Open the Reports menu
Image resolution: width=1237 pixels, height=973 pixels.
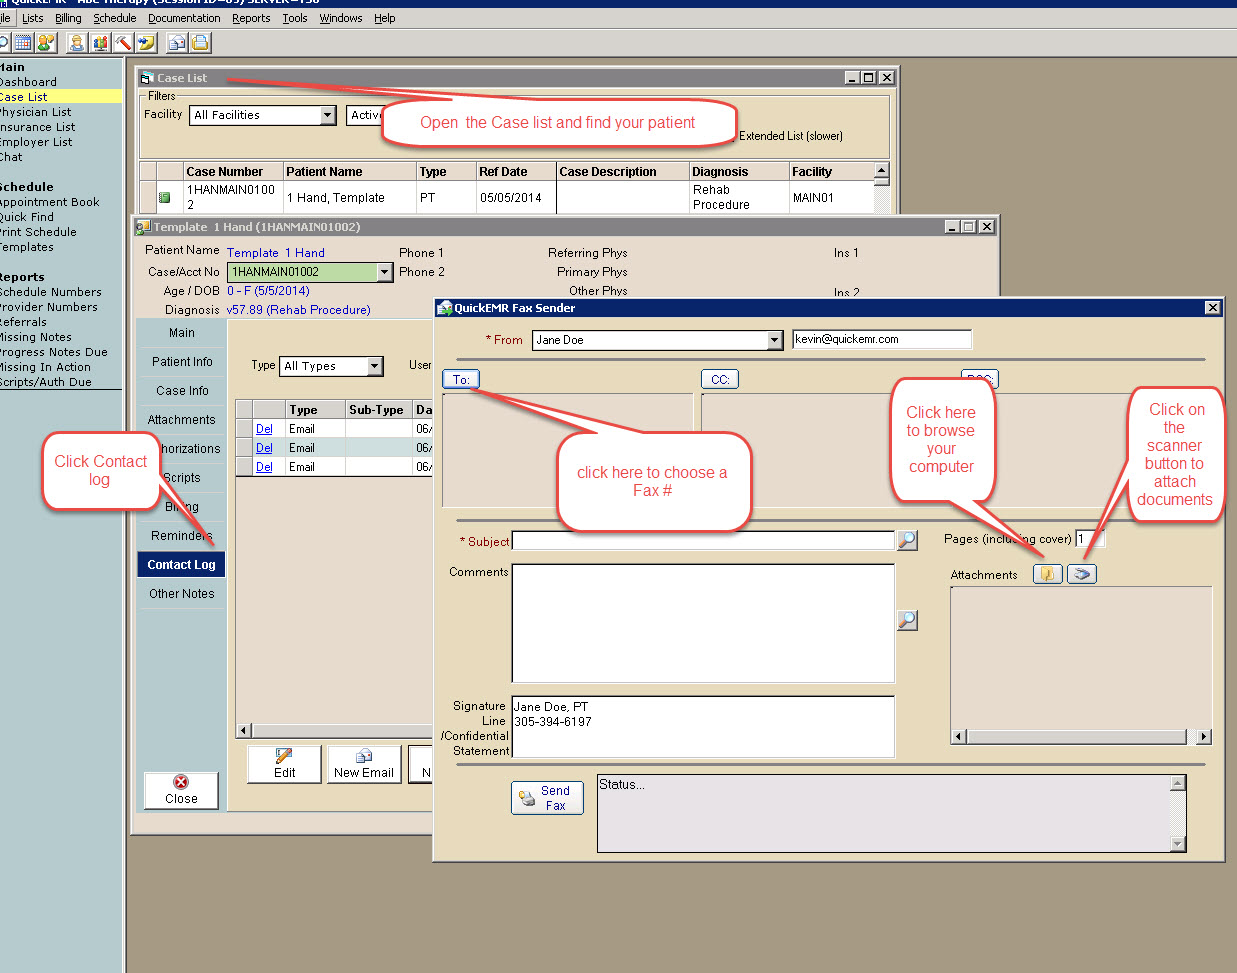[251, 18]
